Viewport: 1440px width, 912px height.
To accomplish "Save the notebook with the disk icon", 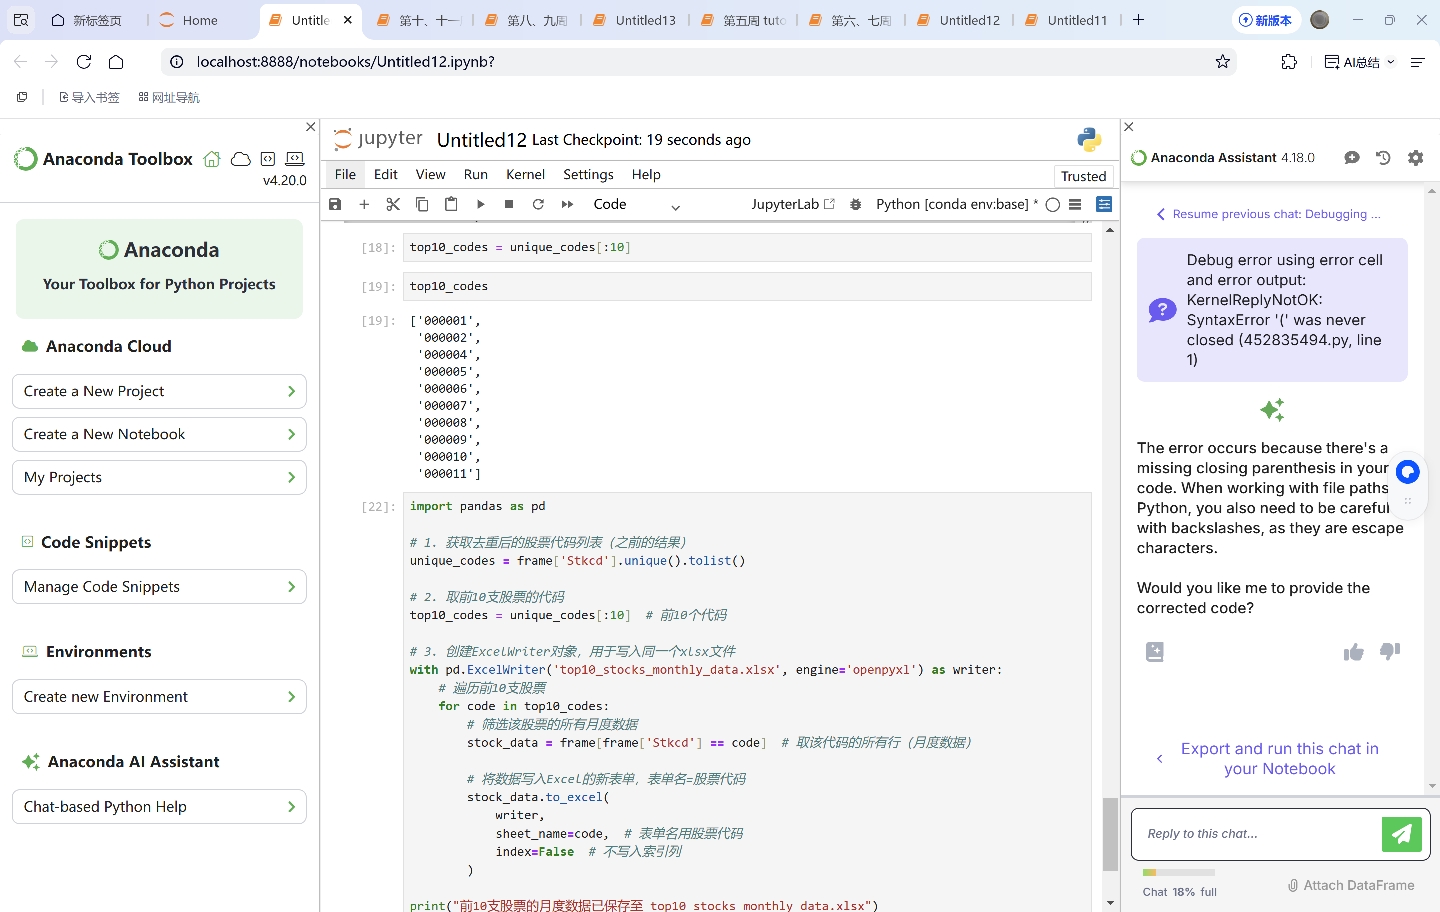I will click(335, 204).
